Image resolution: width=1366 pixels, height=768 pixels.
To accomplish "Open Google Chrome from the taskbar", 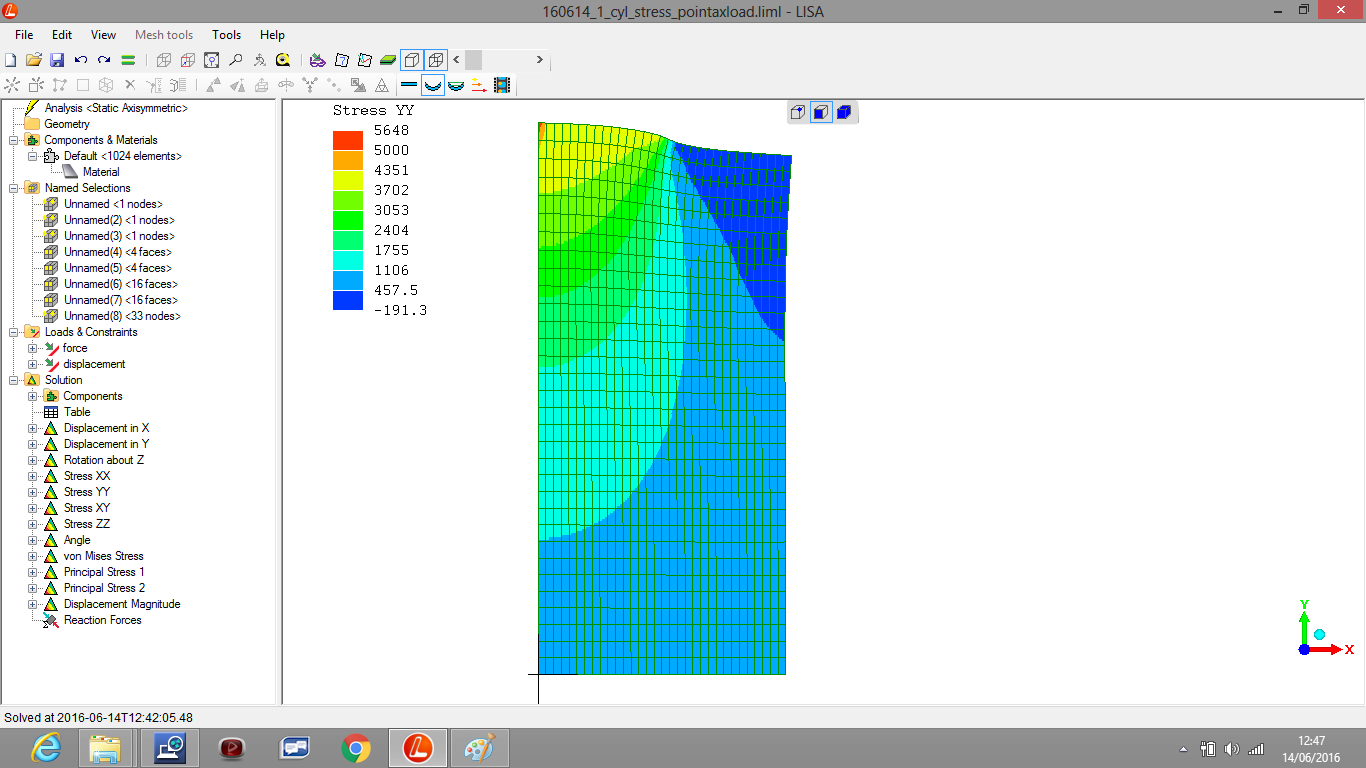I will point(355,748).
